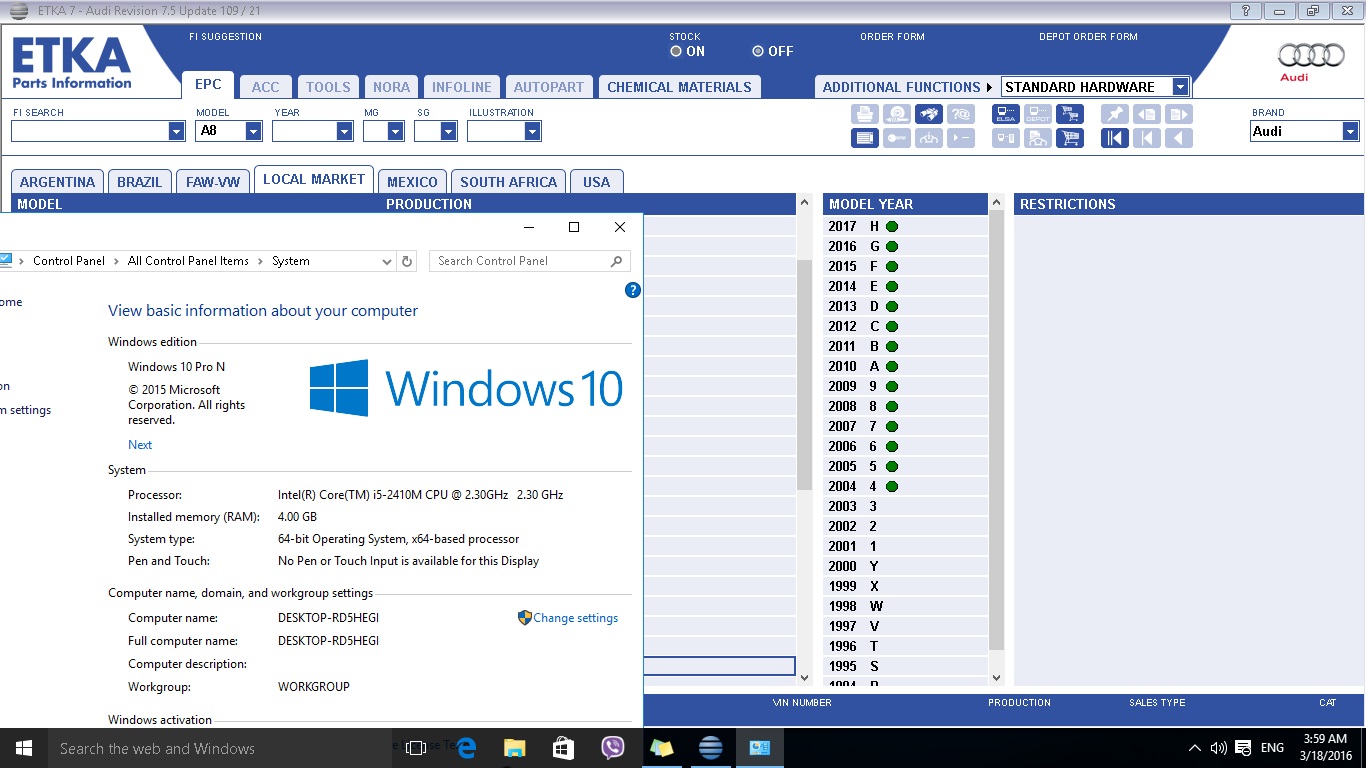
Task: Set STOCK option to OFF
Action: (758, 51)
